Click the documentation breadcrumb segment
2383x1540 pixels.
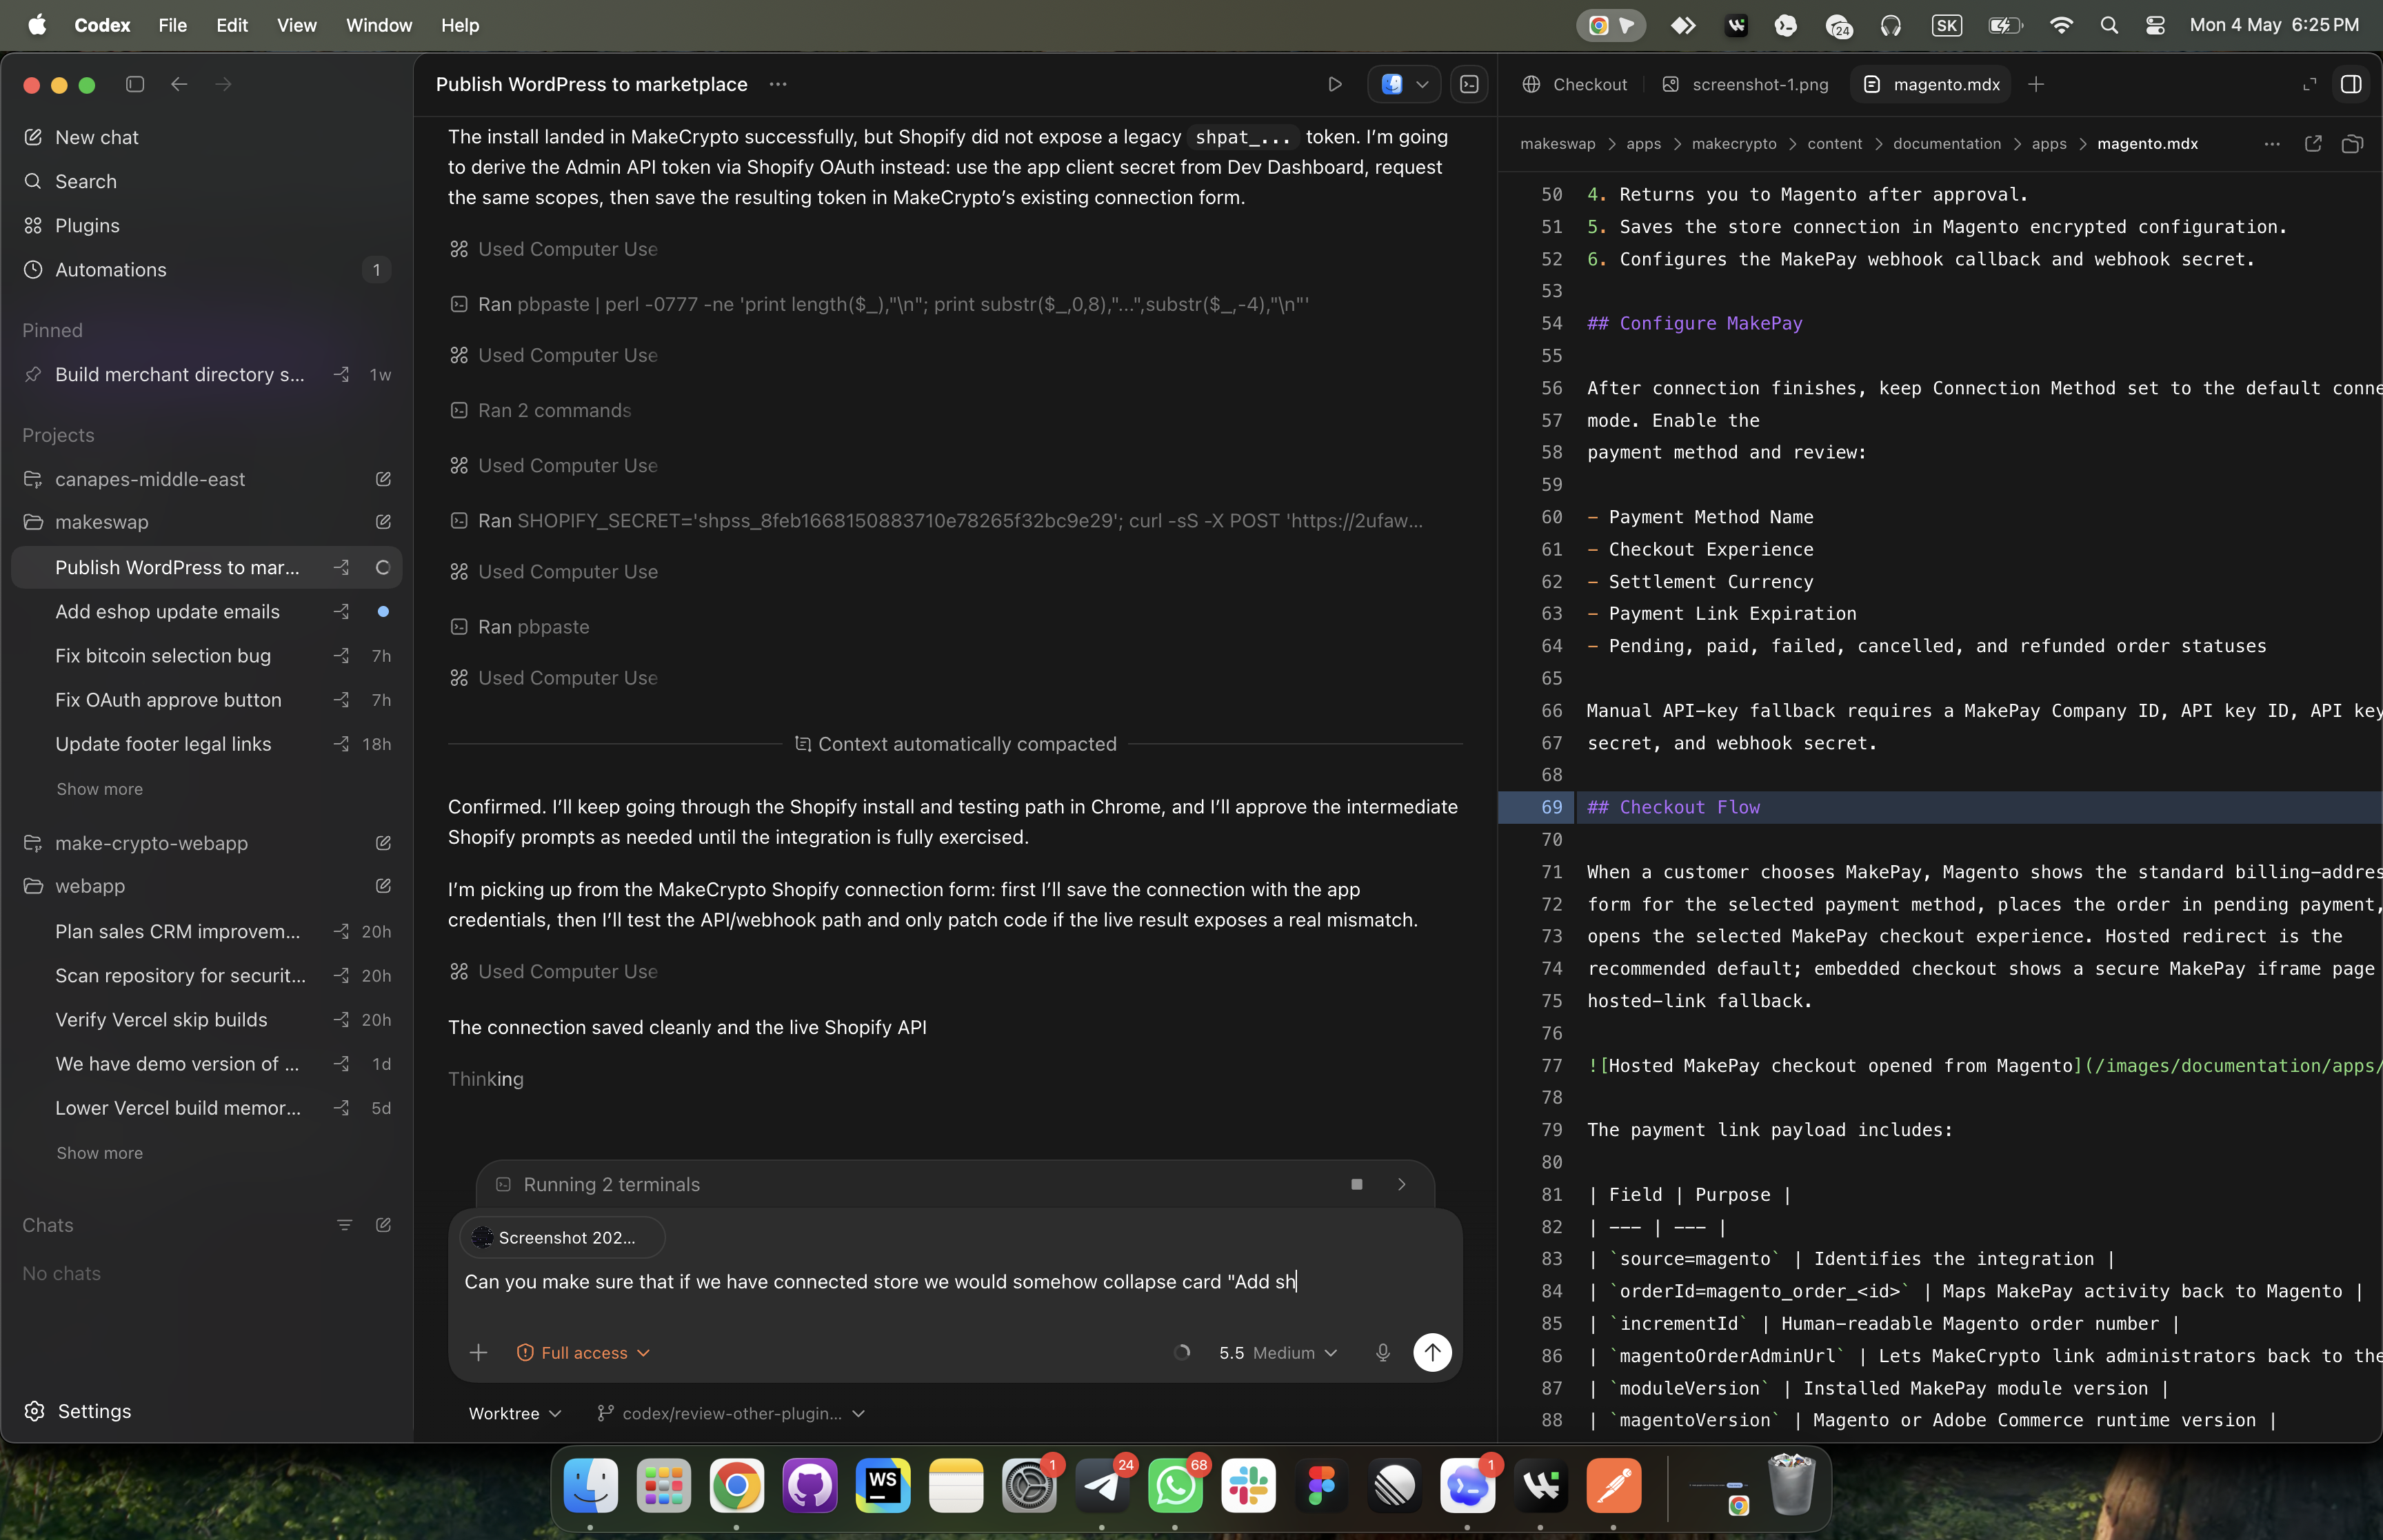1946,144
